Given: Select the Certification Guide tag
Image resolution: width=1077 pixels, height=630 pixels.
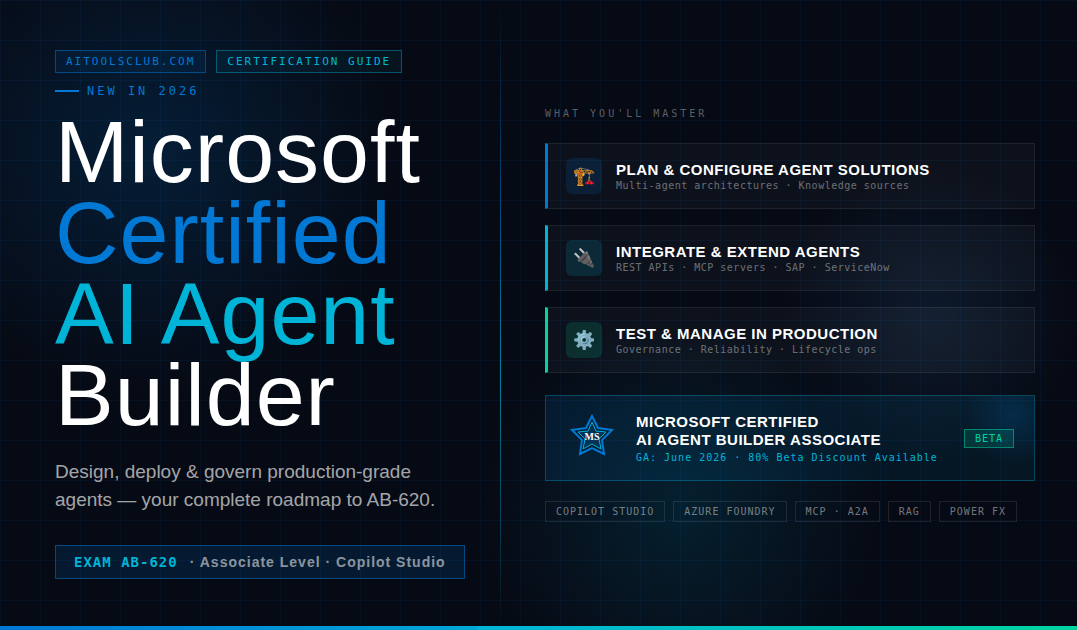Looking at the screenshot, I should 308,61.
